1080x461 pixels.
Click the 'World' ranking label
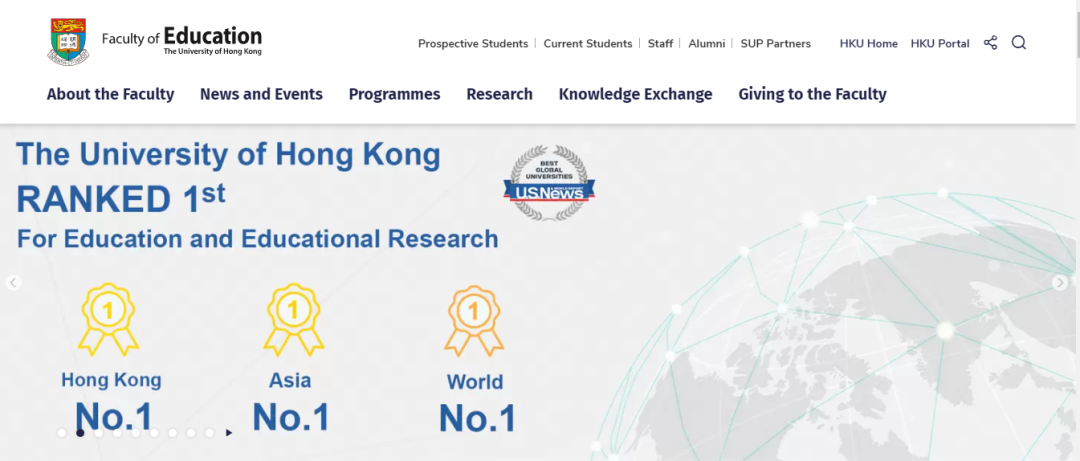[x=475, y=382]
